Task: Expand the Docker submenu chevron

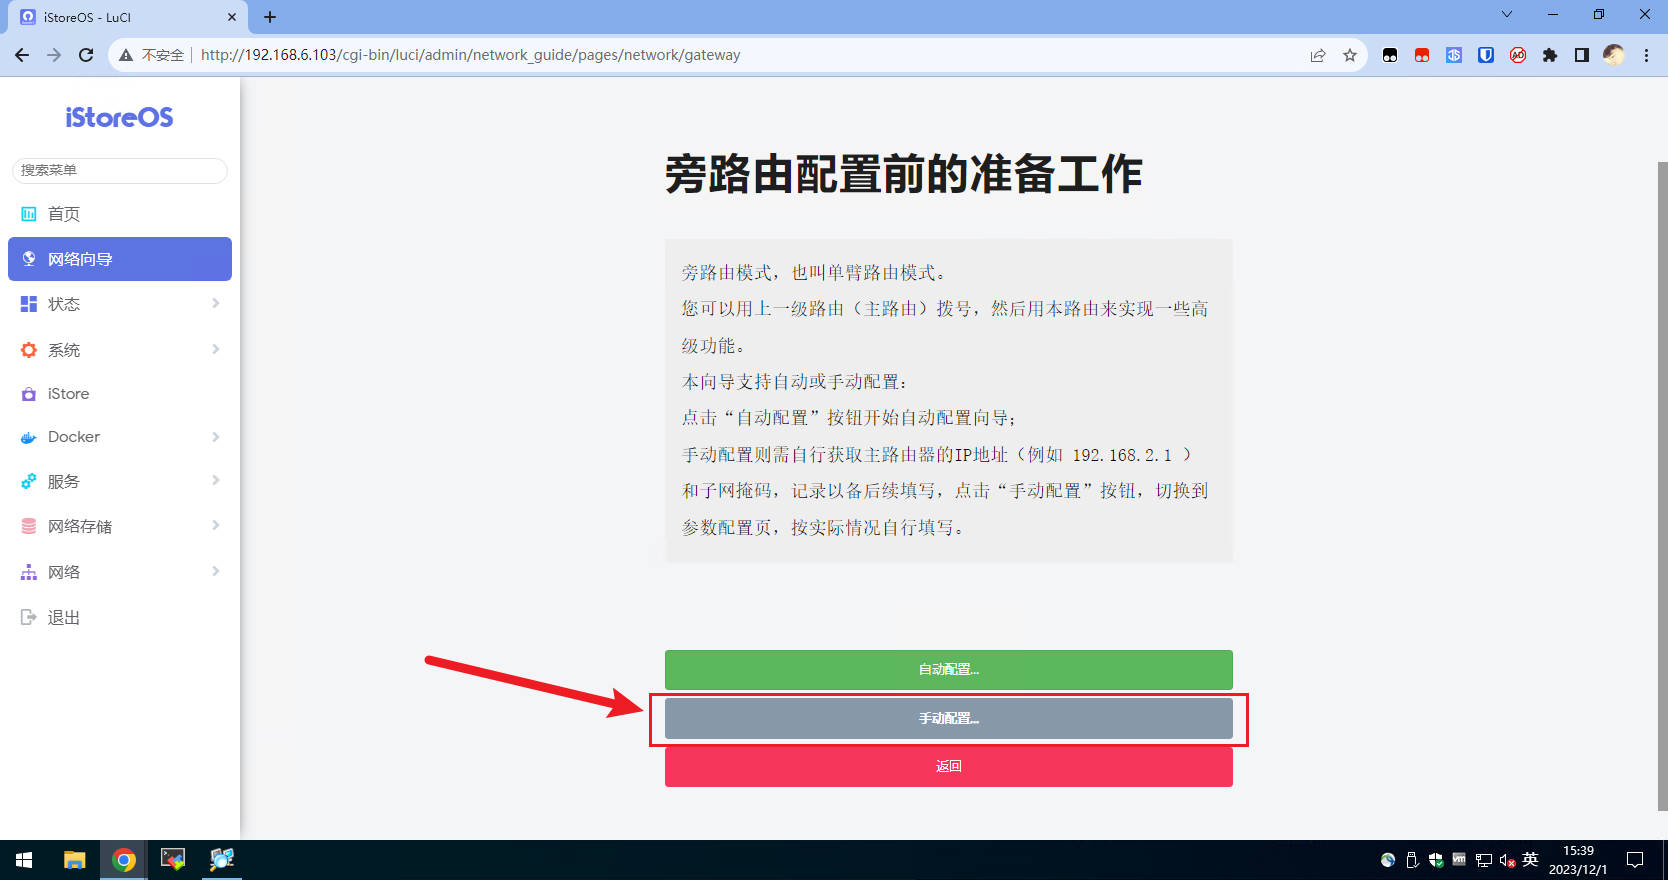Action: pos(215,437)
